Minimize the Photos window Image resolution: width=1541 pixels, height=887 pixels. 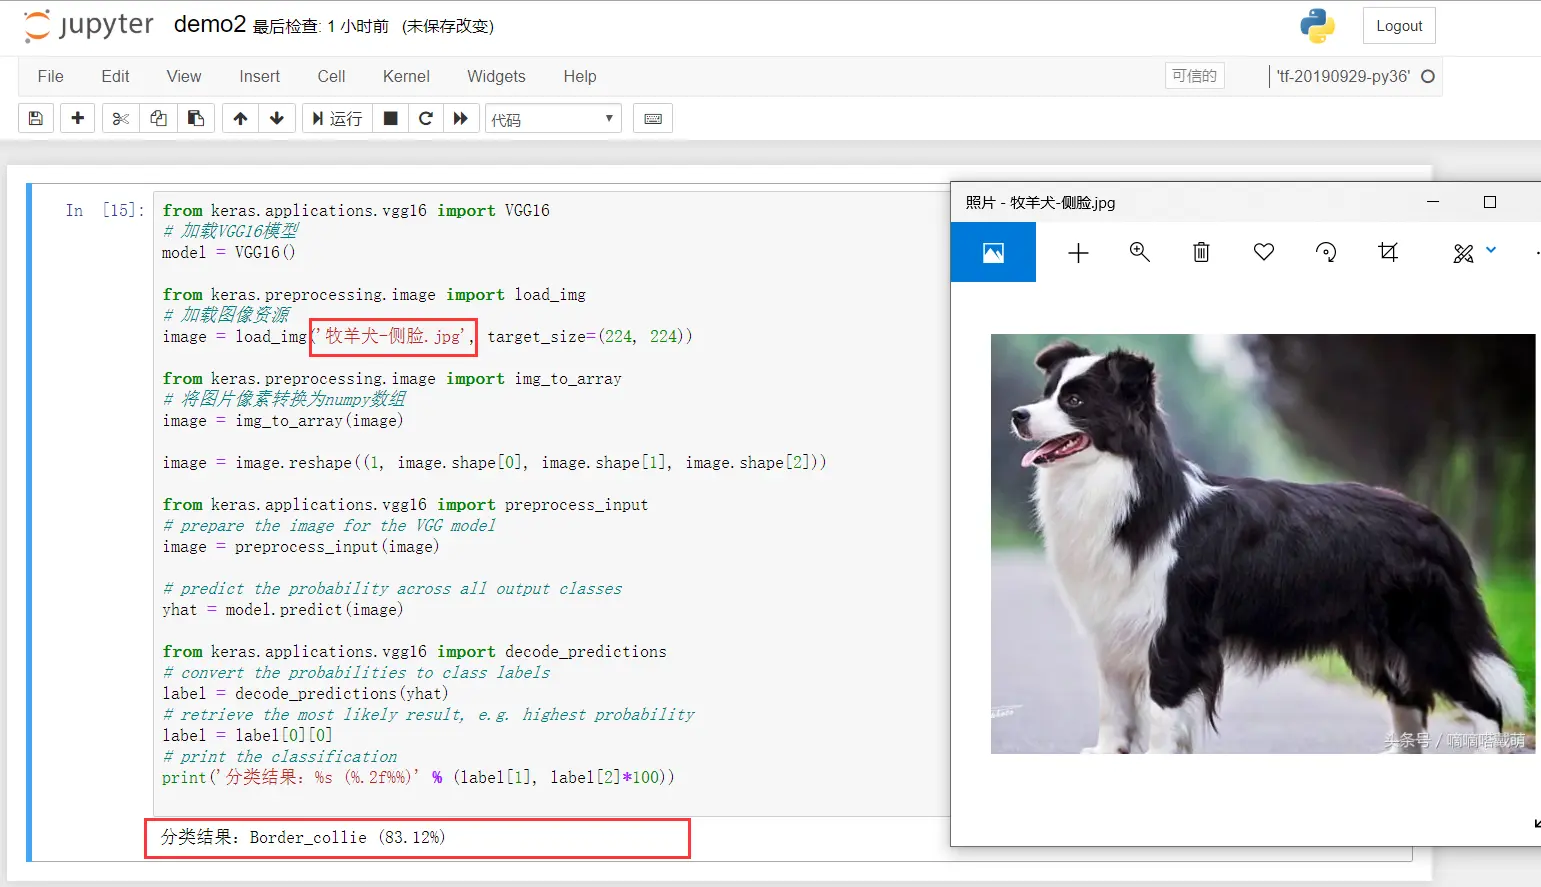[x=1433, y=202]
